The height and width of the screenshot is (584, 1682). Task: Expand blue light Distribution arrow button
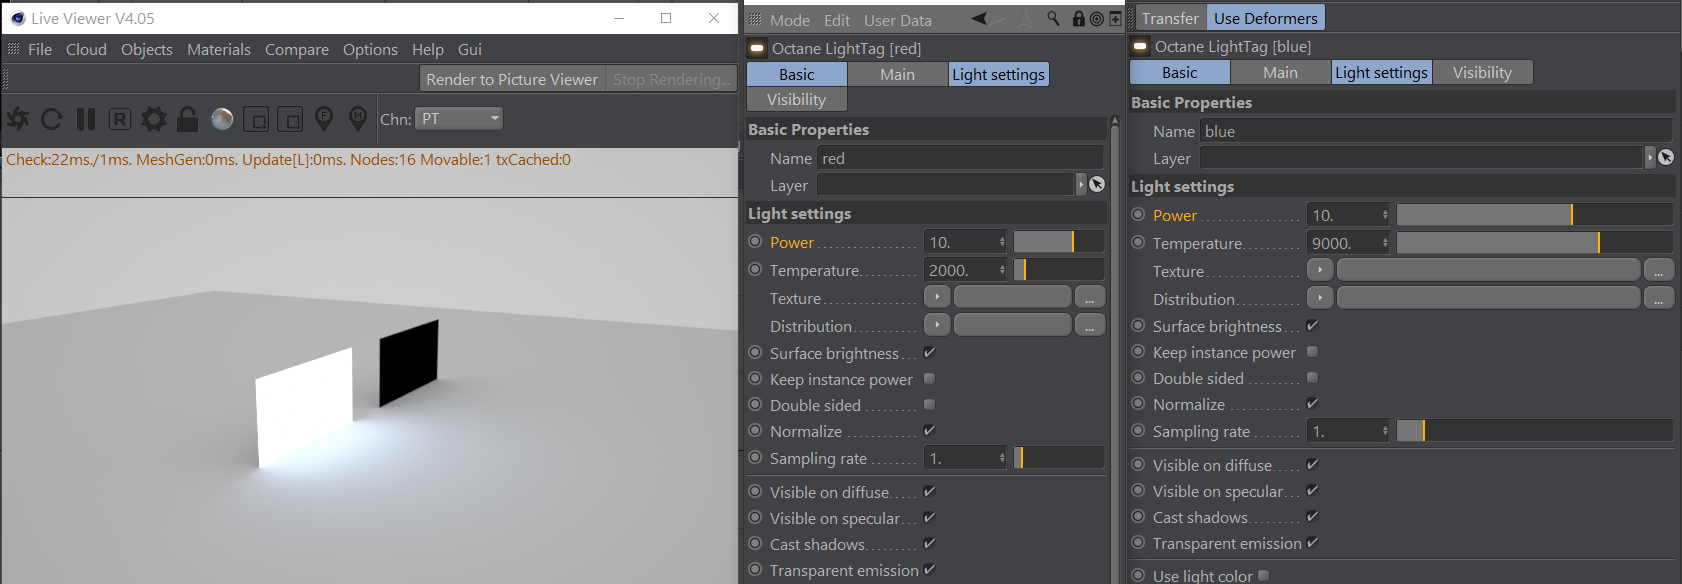(1320, 298)
